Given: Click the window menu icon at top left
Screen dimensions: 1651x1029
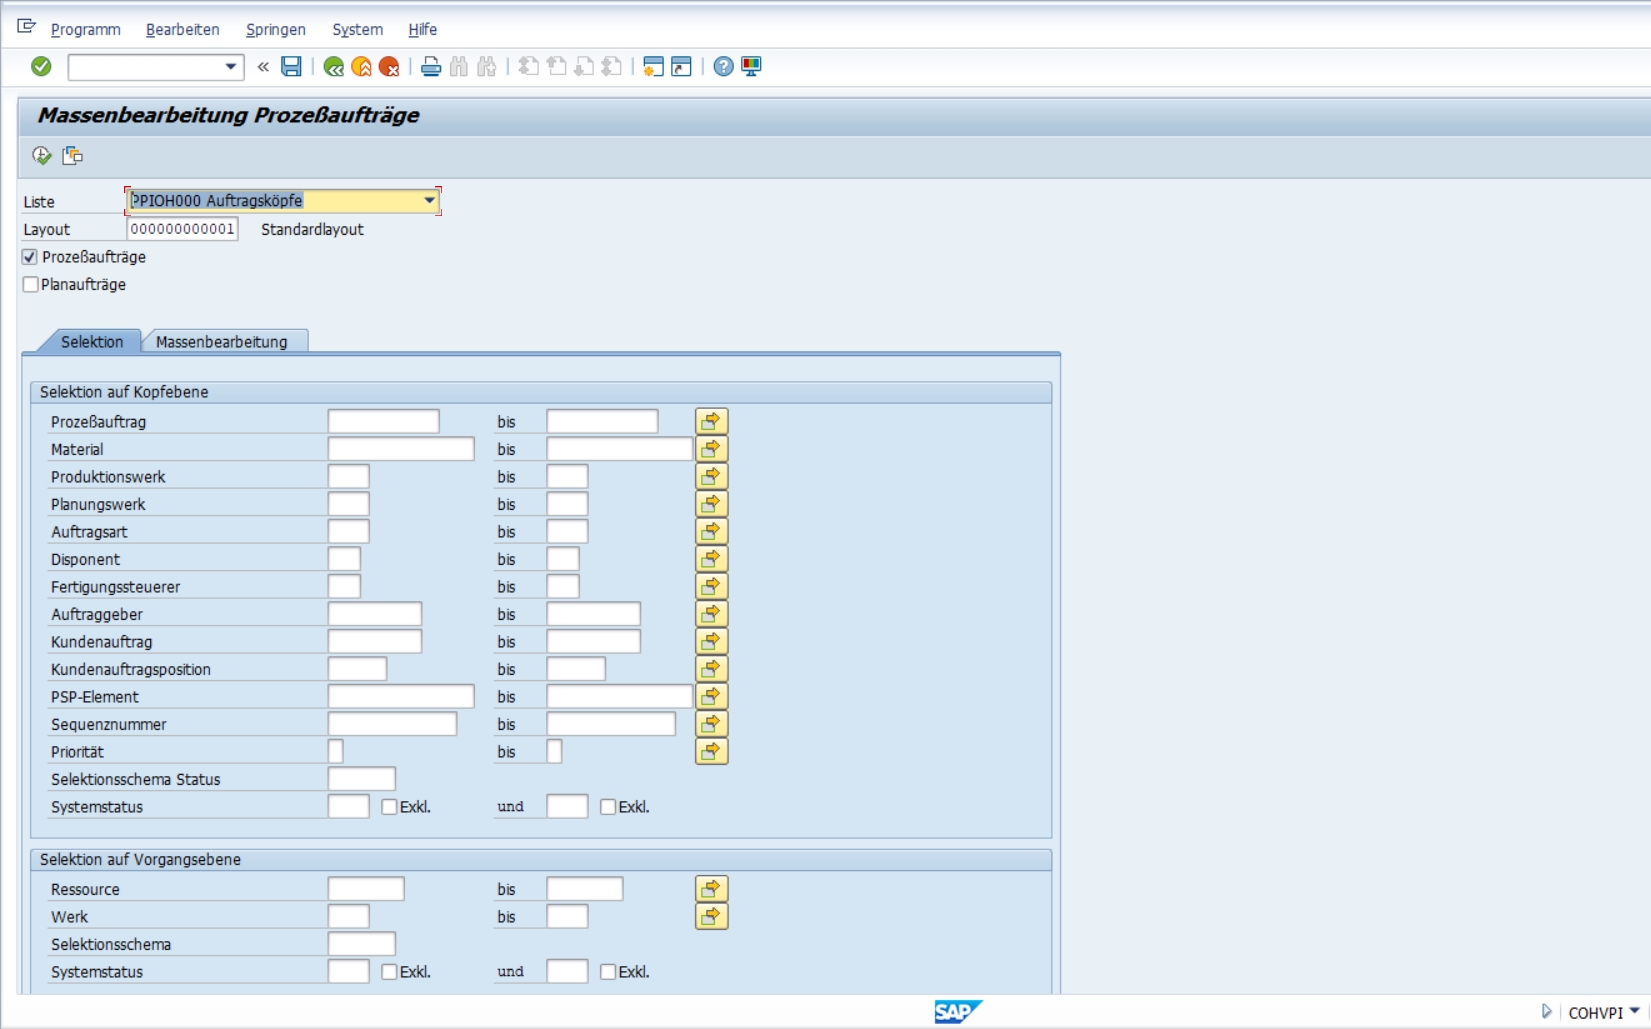Looking at the screenshot, I should (26, 26).
